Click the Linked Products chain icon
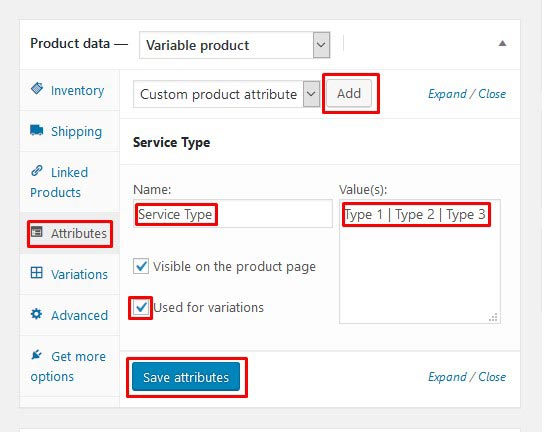542x432 pixels. click(37, 171)
